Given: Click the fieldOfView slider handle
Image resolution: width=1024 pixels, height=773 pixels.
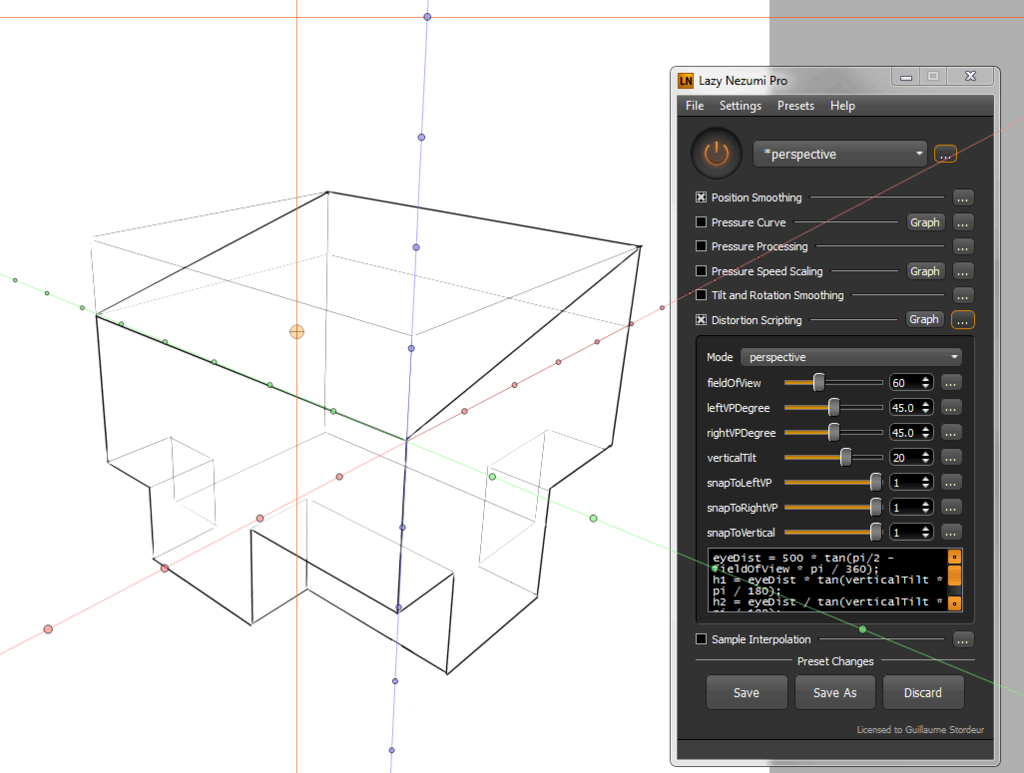Looking at the screenshot, I should 818,383.
